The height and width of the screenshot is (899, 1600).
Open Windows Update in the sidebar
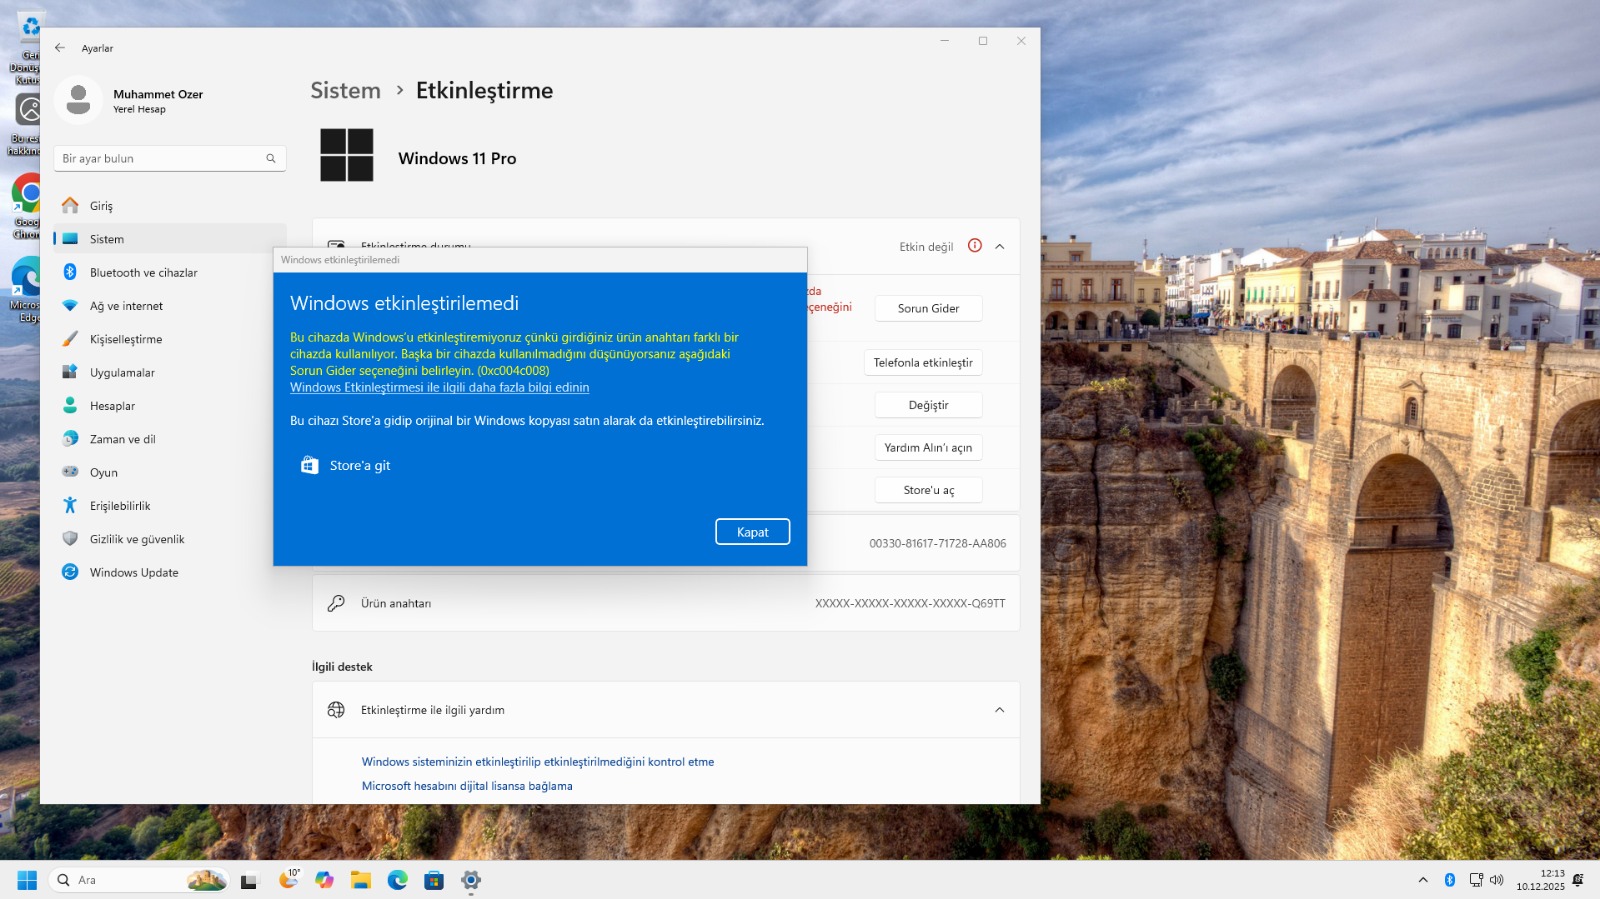(x=170, y=572)
